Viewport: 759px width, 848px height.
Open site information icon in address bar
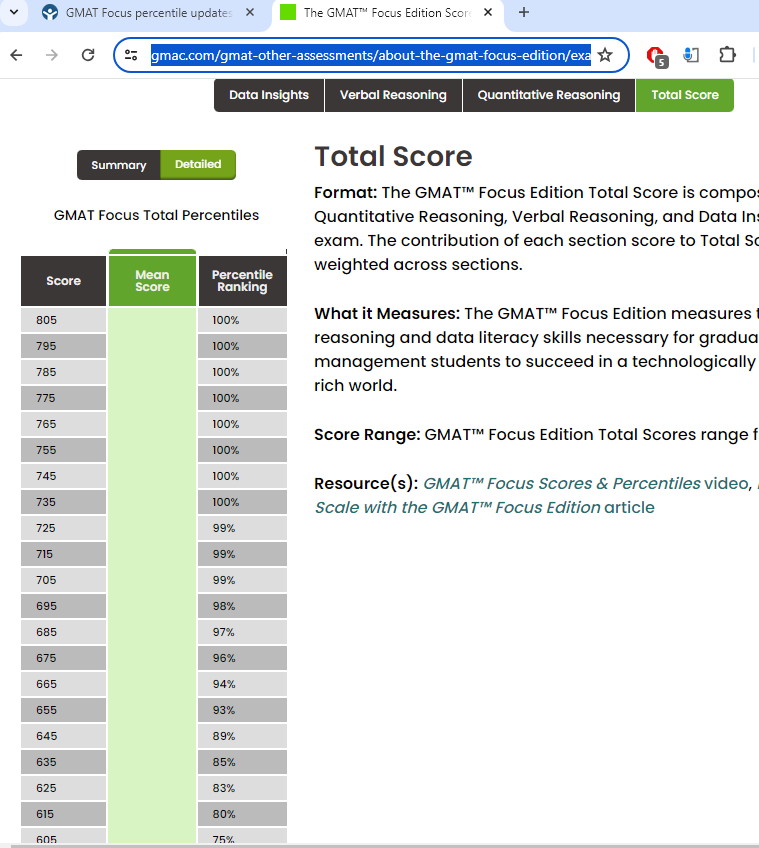(131, 55)
